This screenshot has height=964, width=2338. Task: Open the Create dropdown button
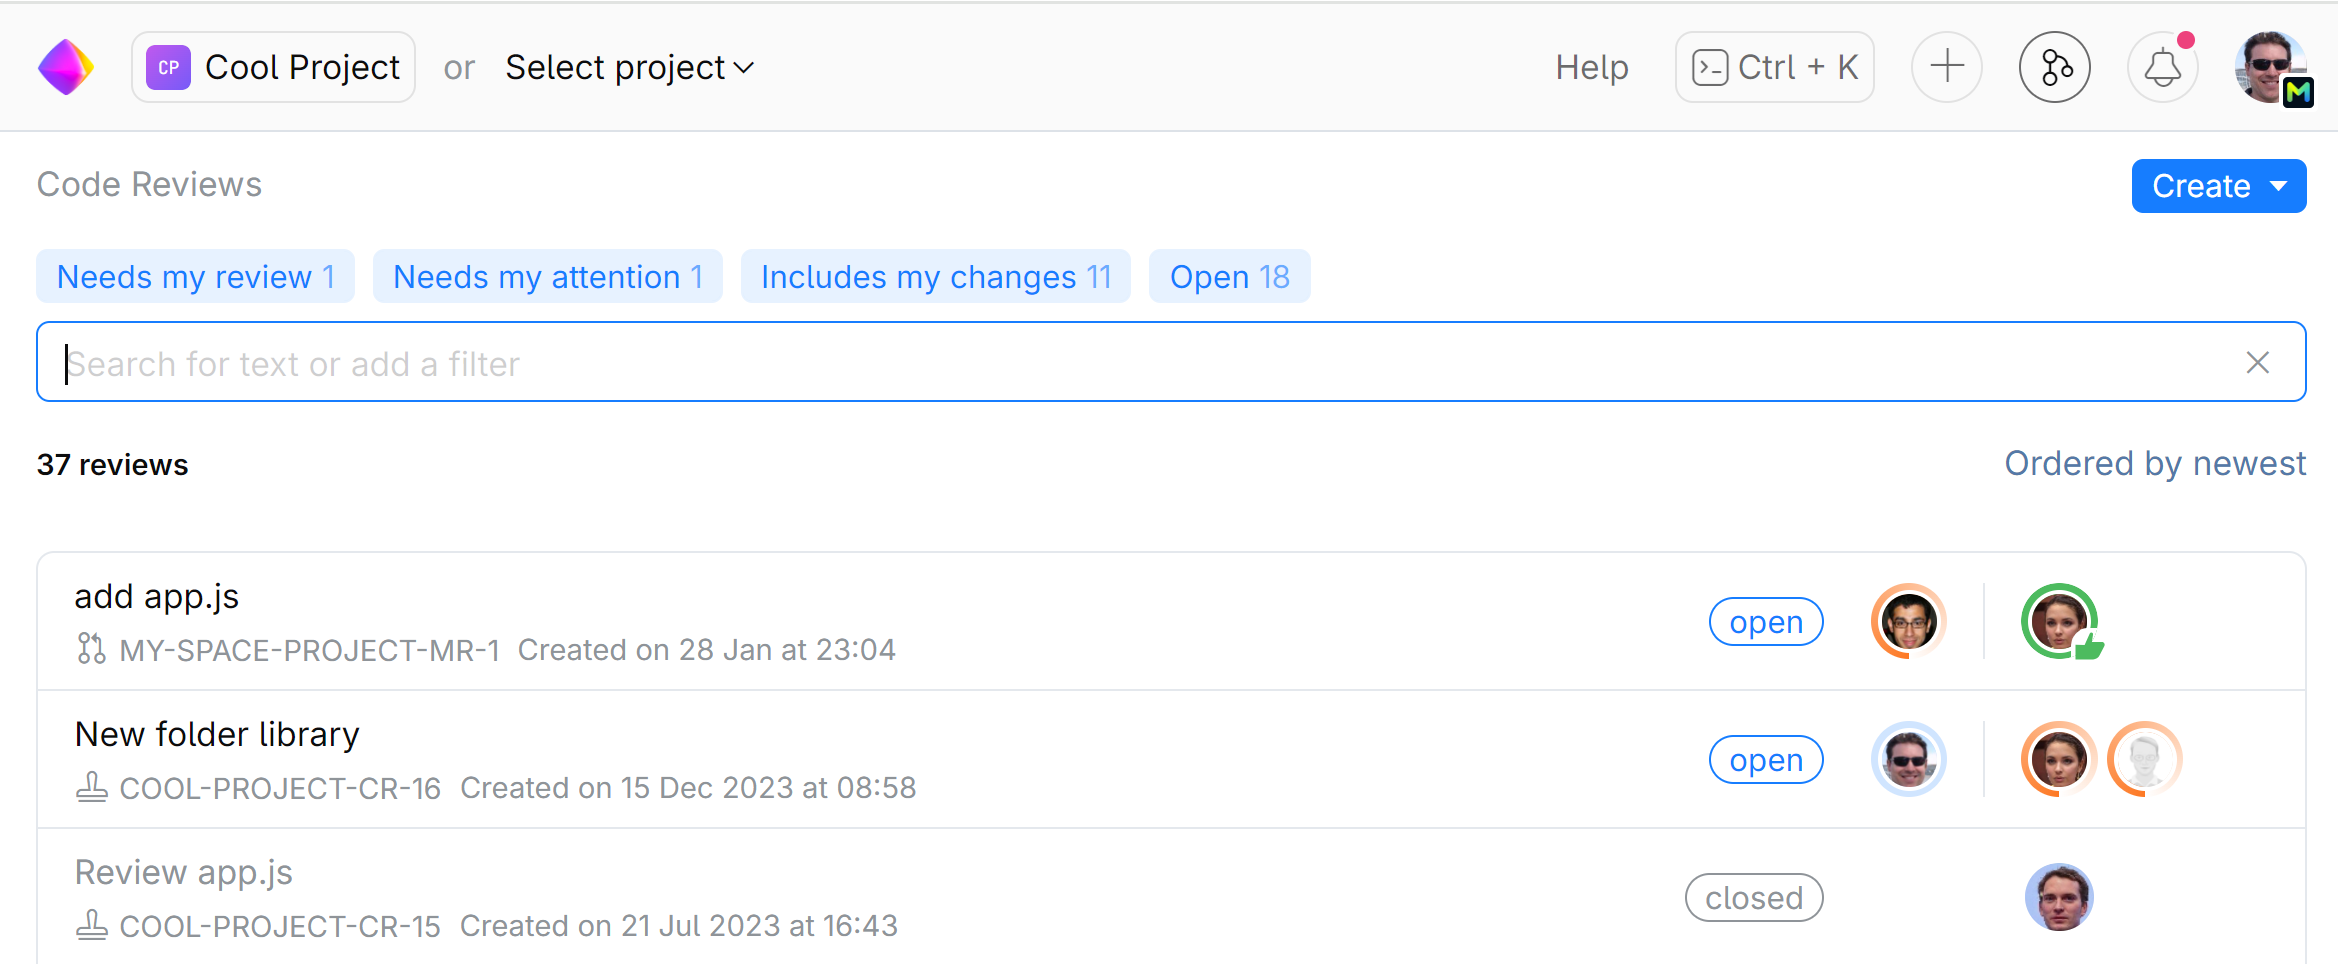(x=2218, y=186)
